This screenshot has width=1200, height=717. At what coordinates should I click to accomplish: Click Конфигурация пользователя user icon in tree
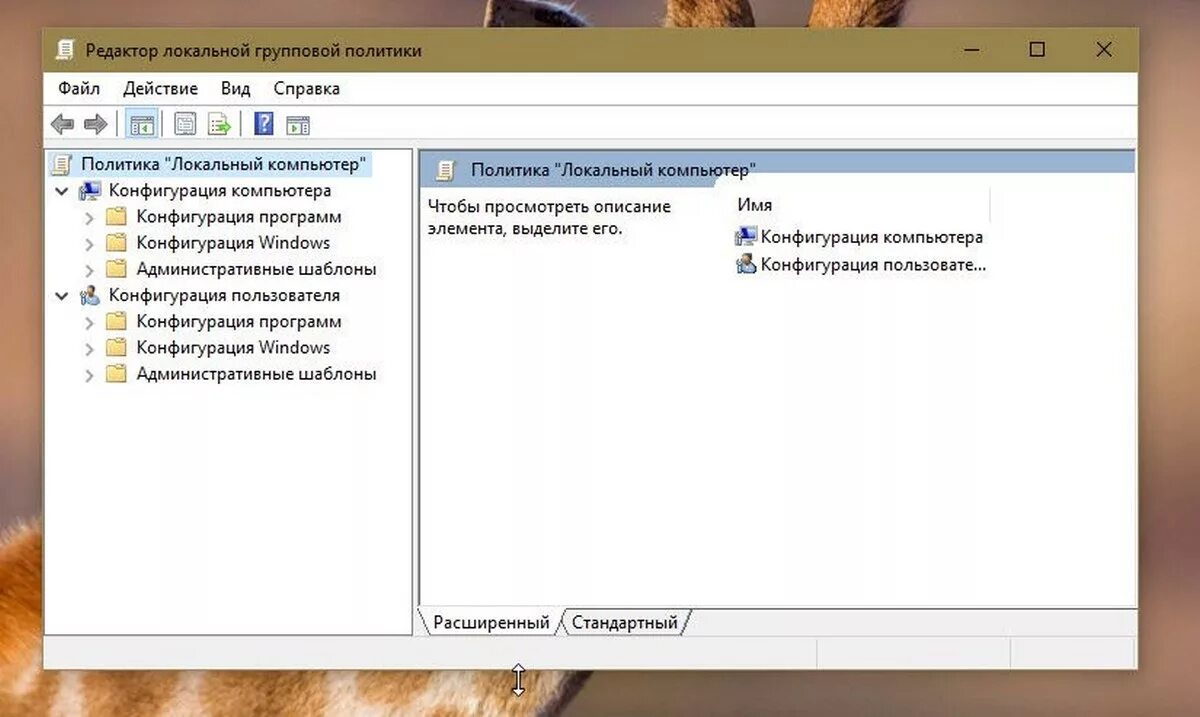[90, 295]
